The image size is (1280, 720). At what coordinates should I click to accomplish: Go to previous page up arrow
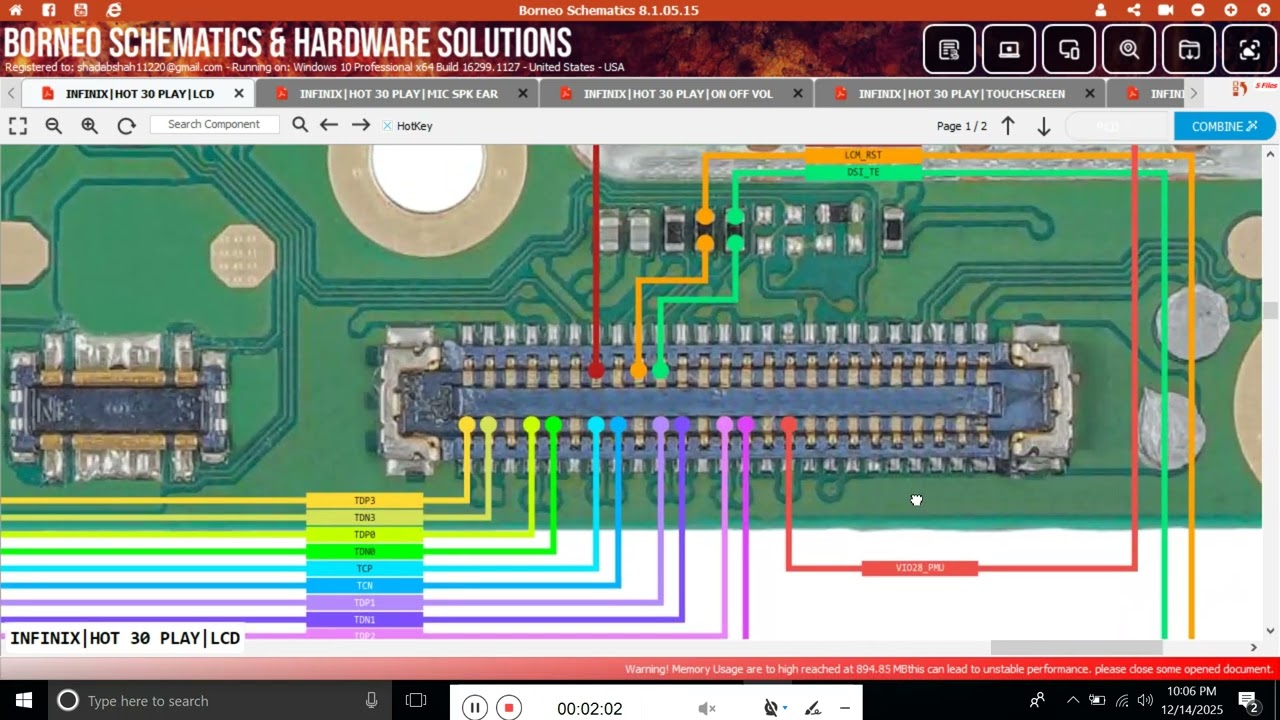click(1008, 126)
